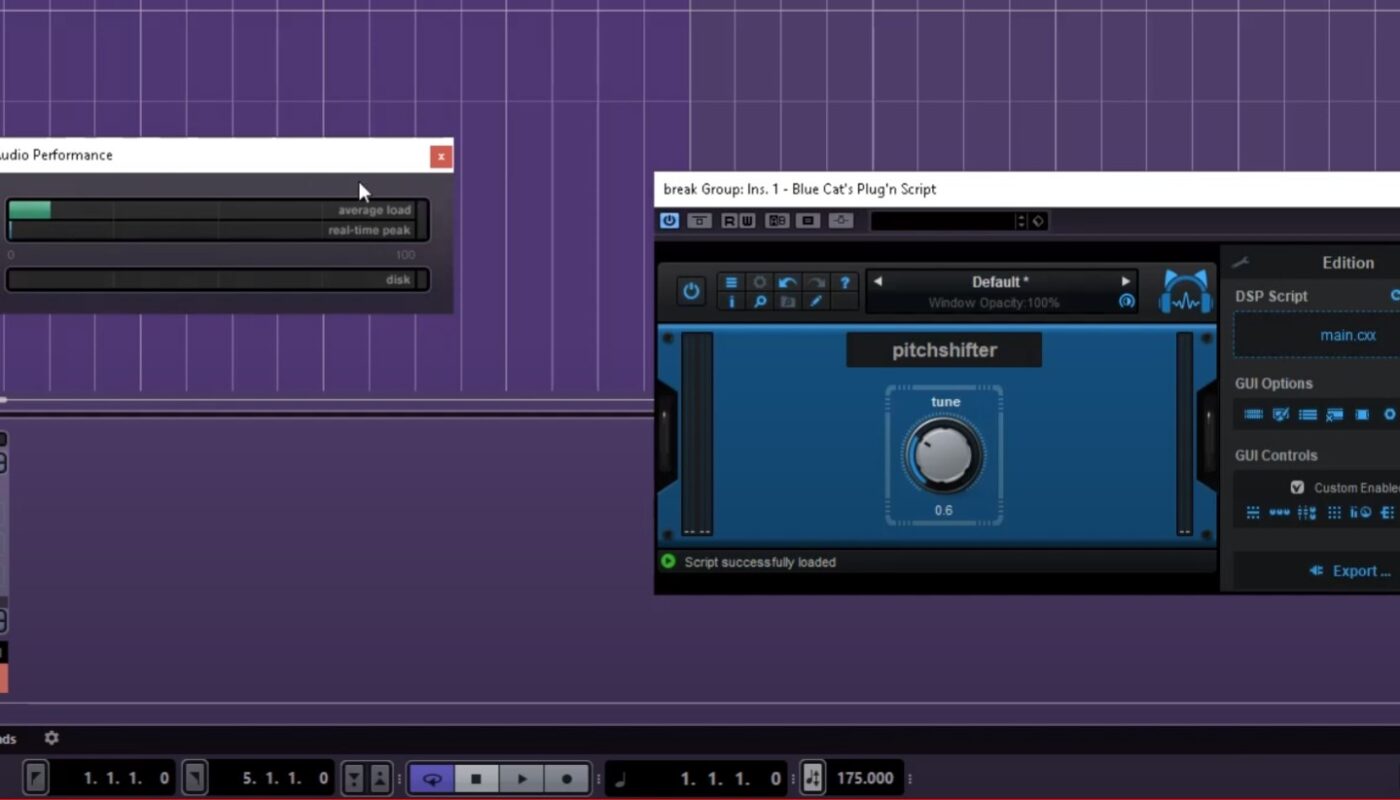Click the Stop button in transport

pyautogui.click(x=477, y=778)
